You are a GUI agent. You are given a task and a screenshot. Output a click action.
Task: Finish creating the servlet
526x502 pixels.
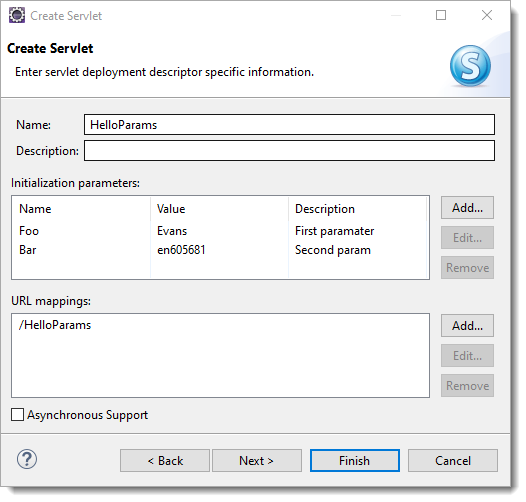pos(355,461)
